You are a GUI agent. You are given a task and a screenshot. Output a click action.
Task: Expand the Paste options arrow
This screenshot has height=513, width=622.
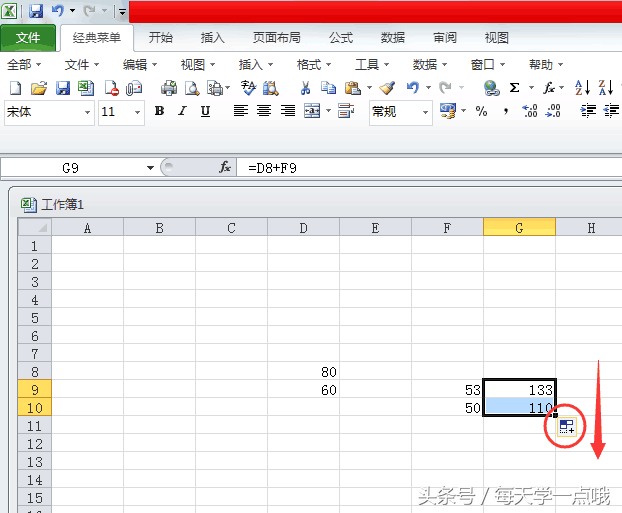click(369, 88)
